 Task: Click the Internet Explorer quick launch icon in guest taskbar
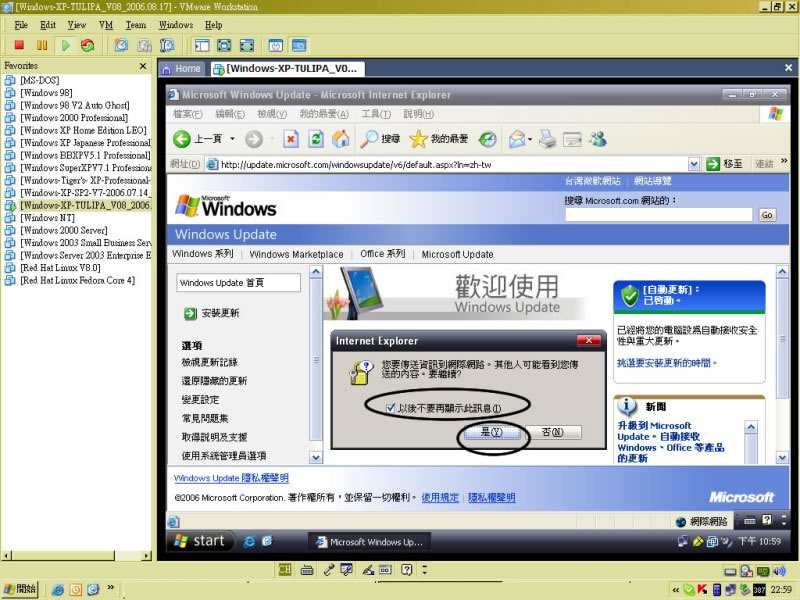click(249, 542)
